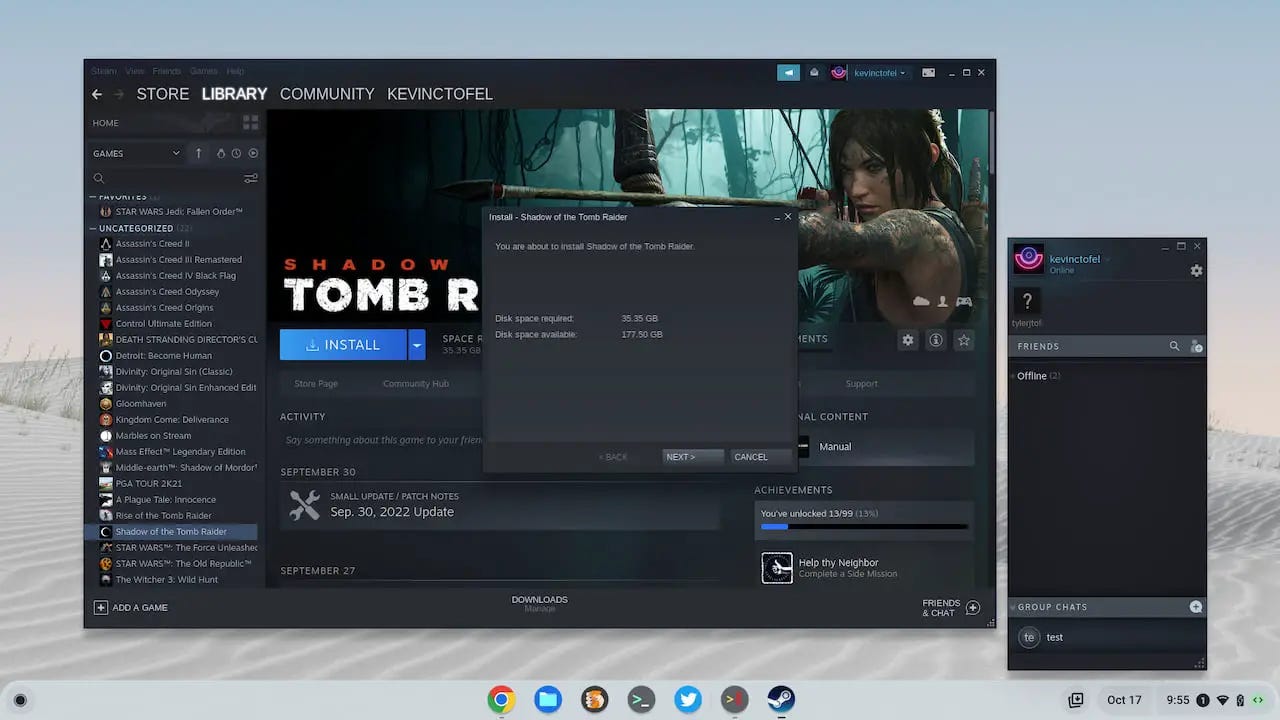
Task: Click the Add a Game plus icon
Action: click(x=100, y=607)
